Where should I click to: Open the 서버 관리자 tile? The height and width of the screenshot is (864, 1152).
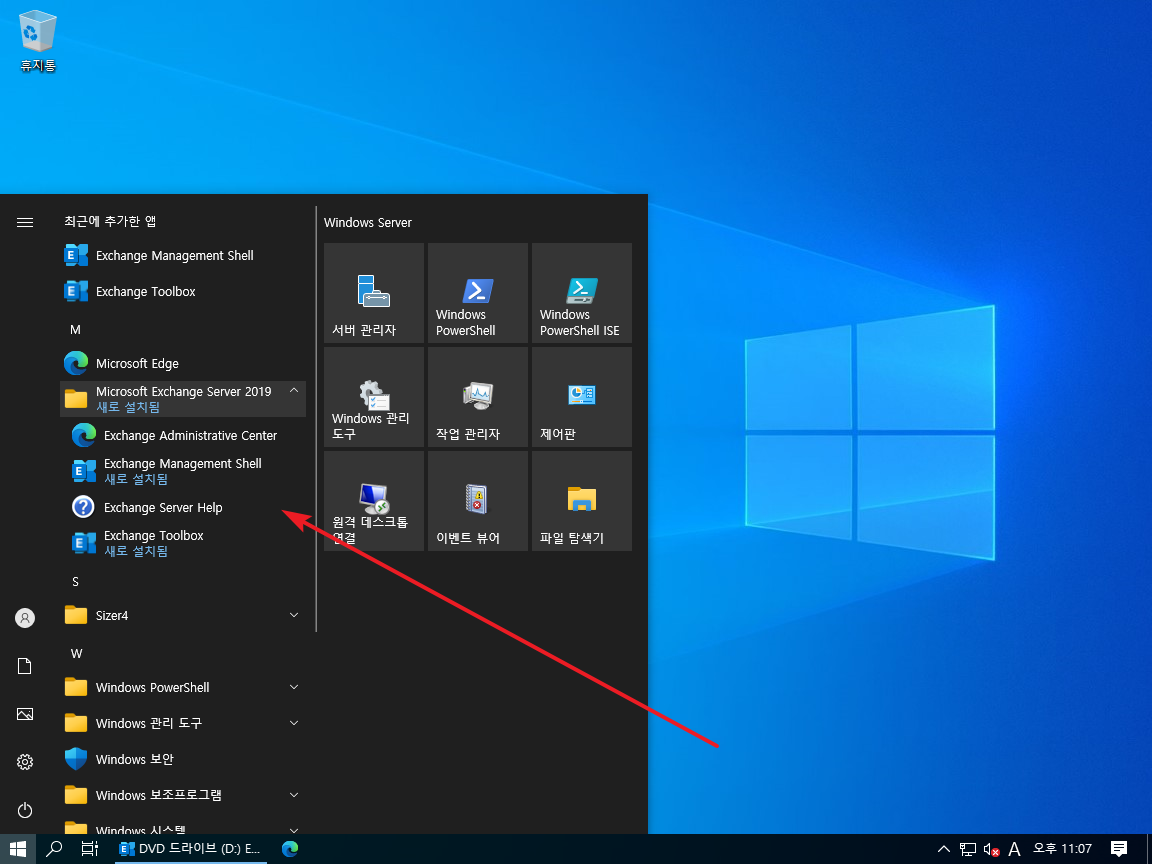(374, 293)
